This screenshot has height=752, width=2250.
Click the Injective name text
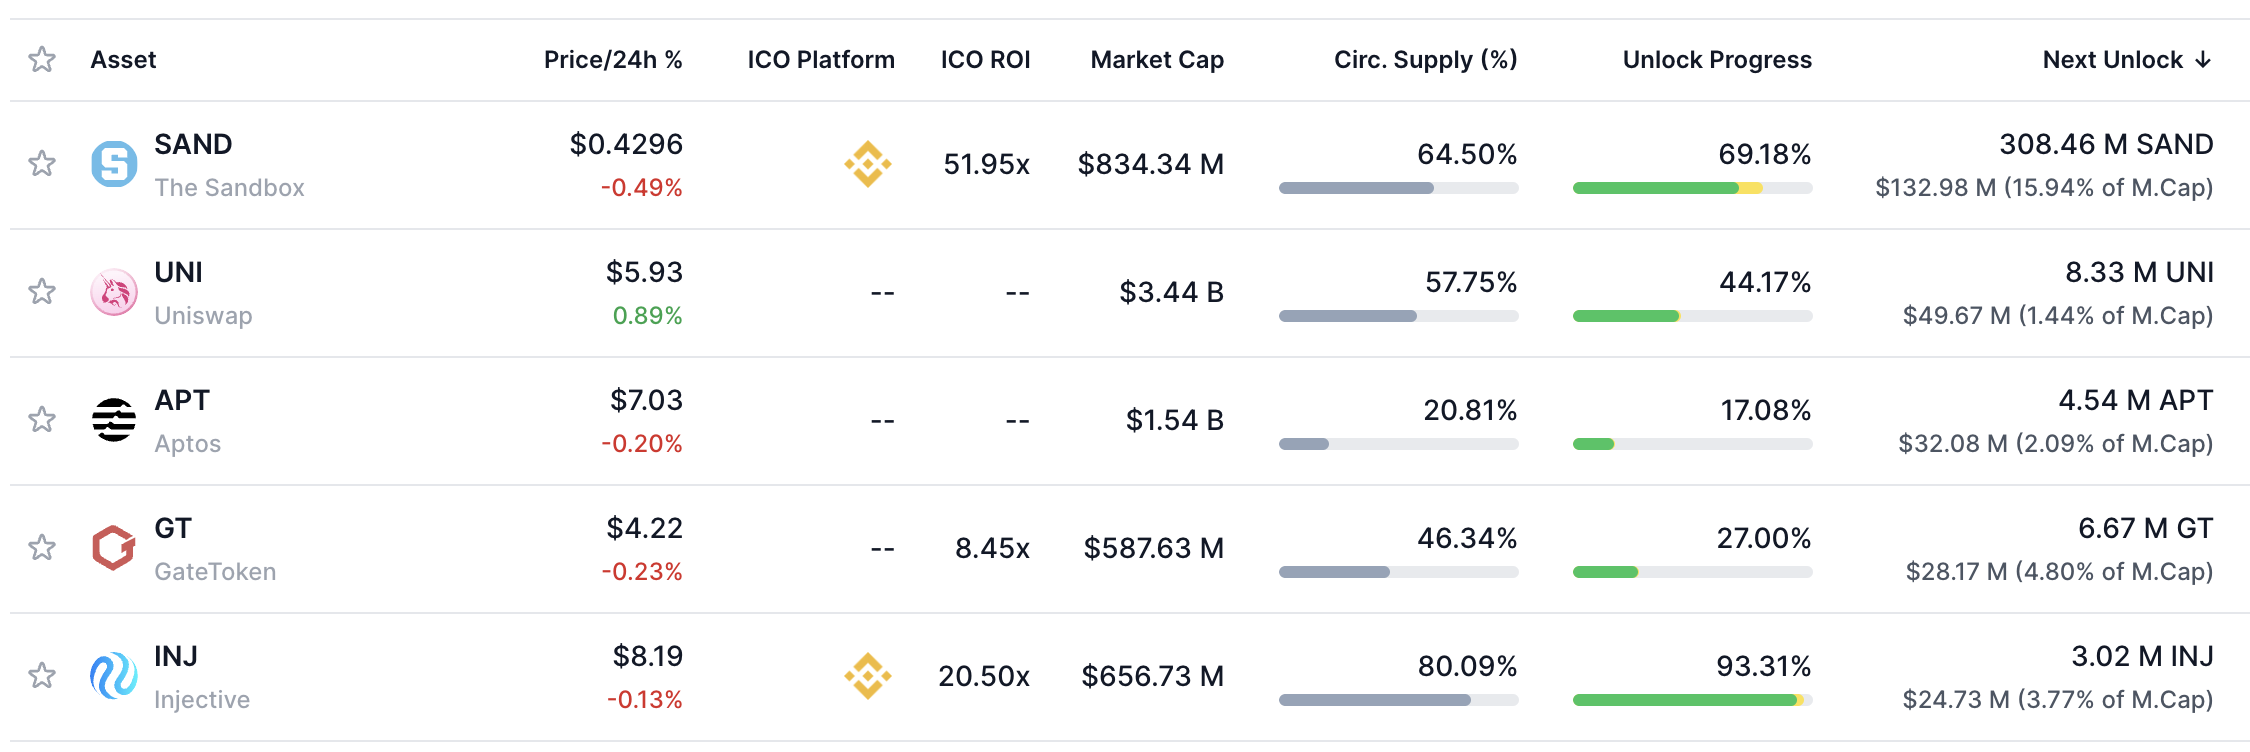(x=202, y=700)
